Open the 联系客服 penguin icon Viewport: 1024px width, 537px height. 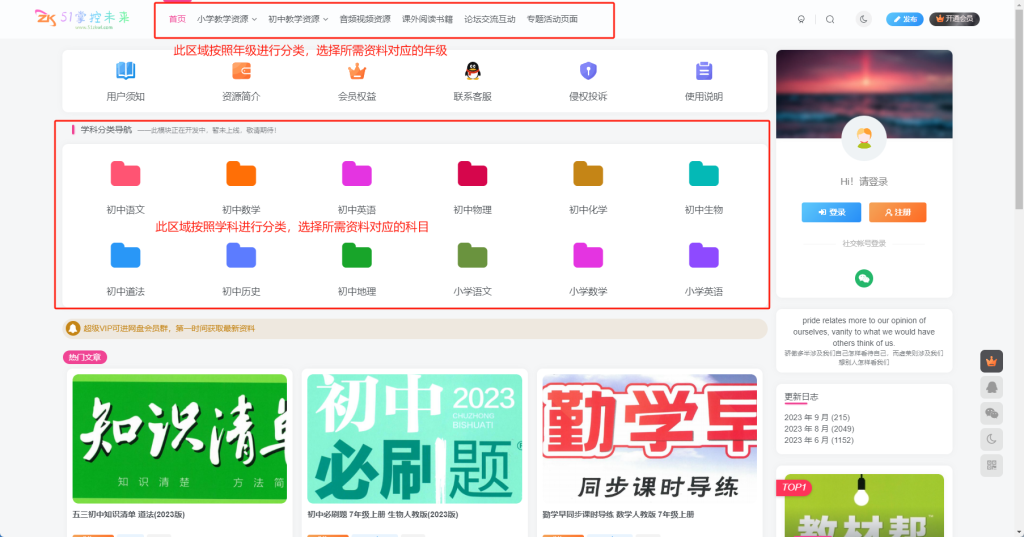tap(472, 71)
